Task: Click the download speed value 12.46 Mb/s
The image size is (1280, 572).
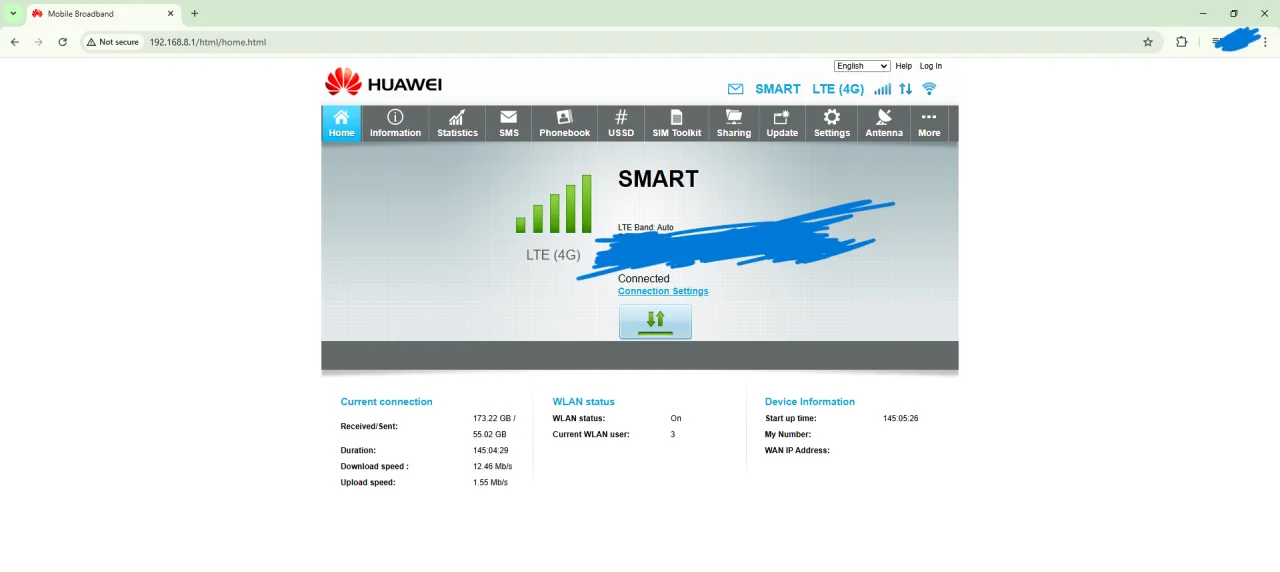Action: click(492, 466)
